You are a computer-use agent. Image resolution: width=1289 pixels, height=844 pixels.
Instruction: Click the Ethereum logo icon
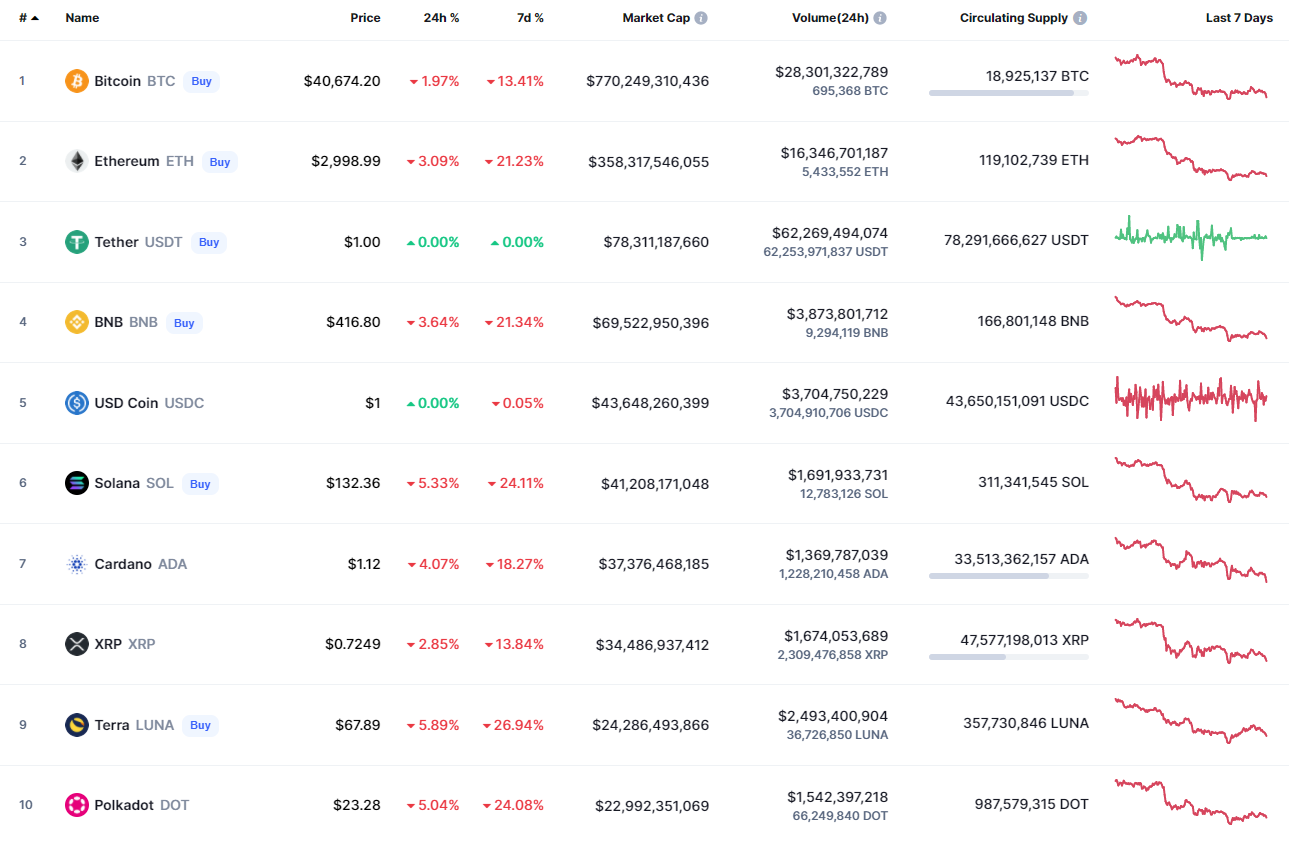pyautogui.click(x=77, y=161)
